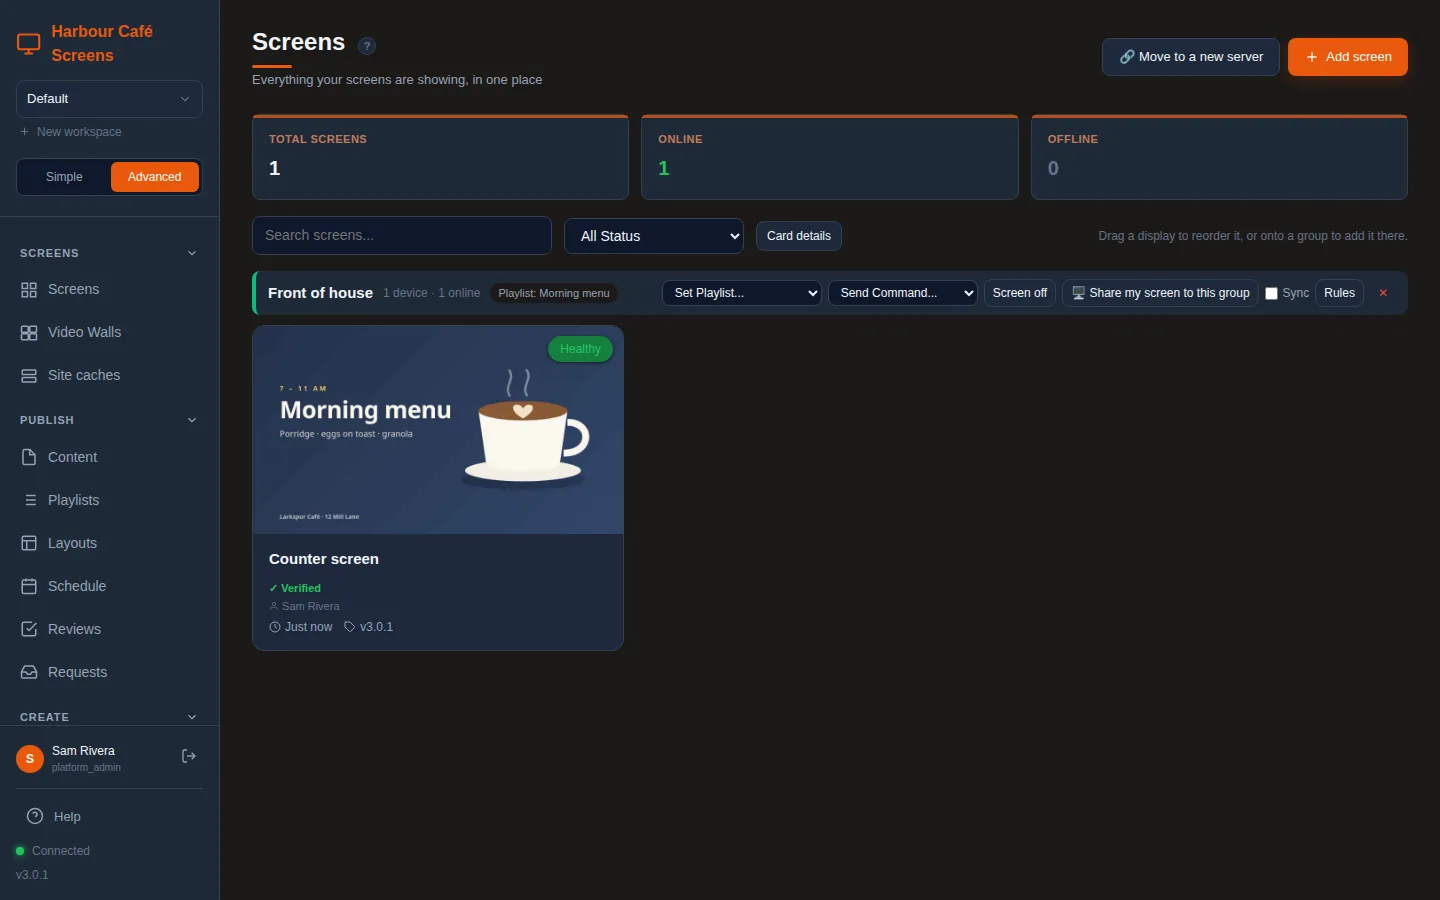Focus the Search screens input field
The image size is (1440, 900).
point(402,236)
